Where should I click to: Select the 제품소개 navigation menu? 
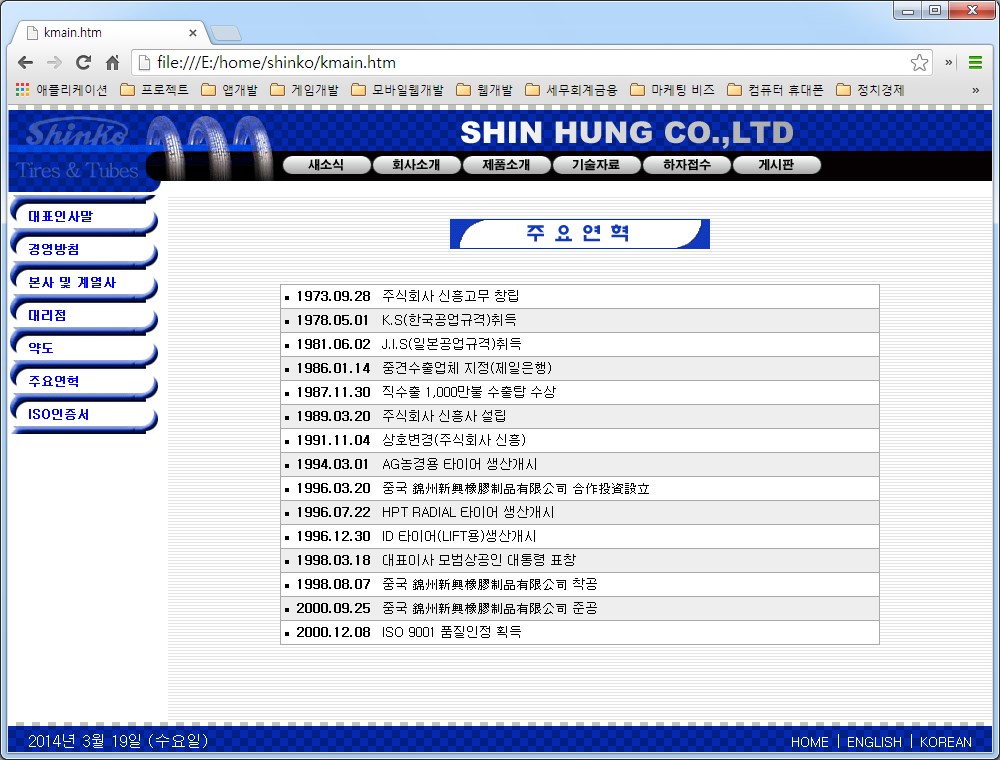[x=506, y=165]
